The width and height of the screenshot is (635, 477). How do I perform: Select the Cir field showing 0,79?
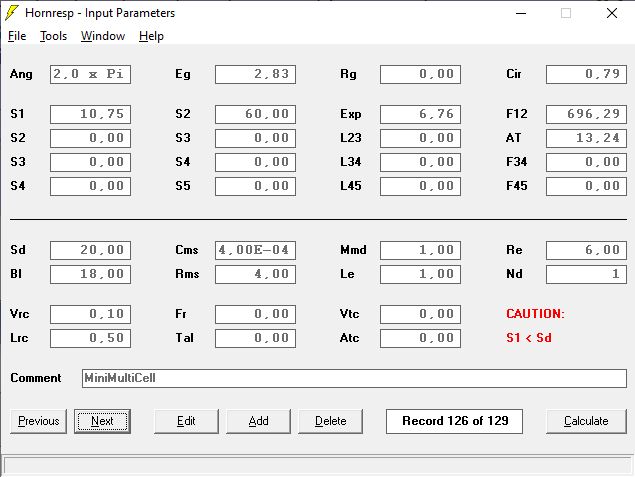586,75
